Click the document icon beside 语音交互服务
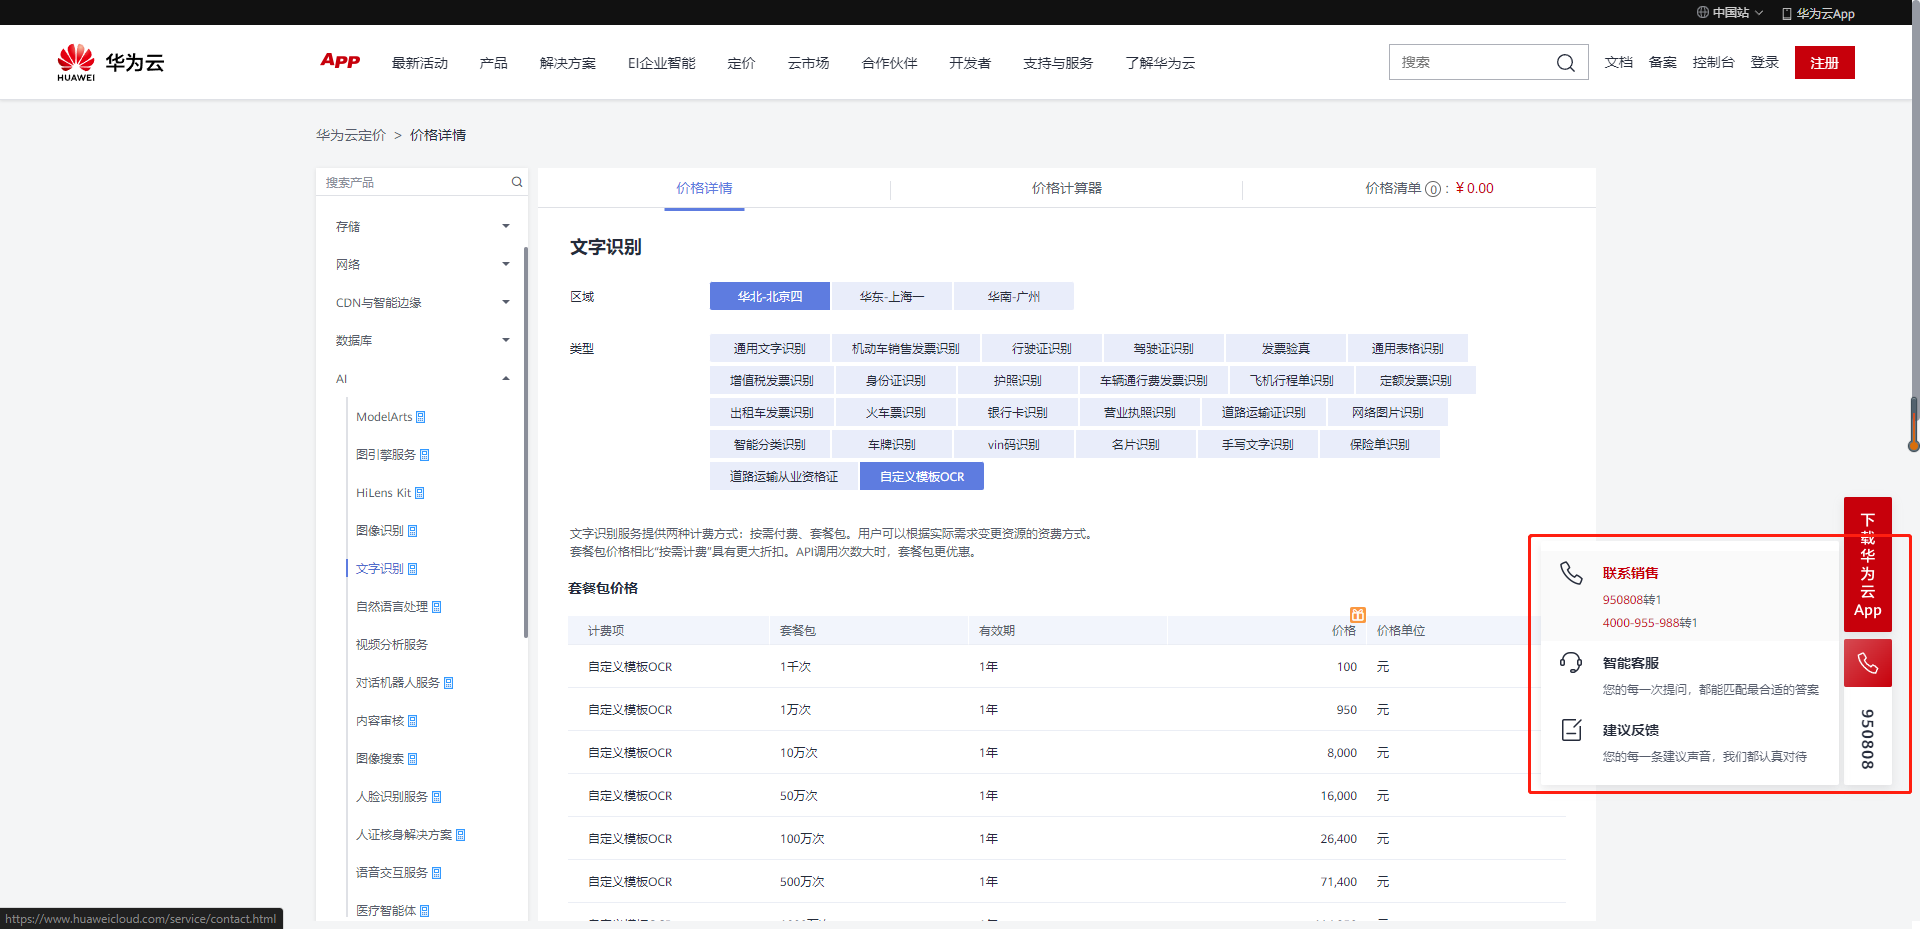 (437, 873)
